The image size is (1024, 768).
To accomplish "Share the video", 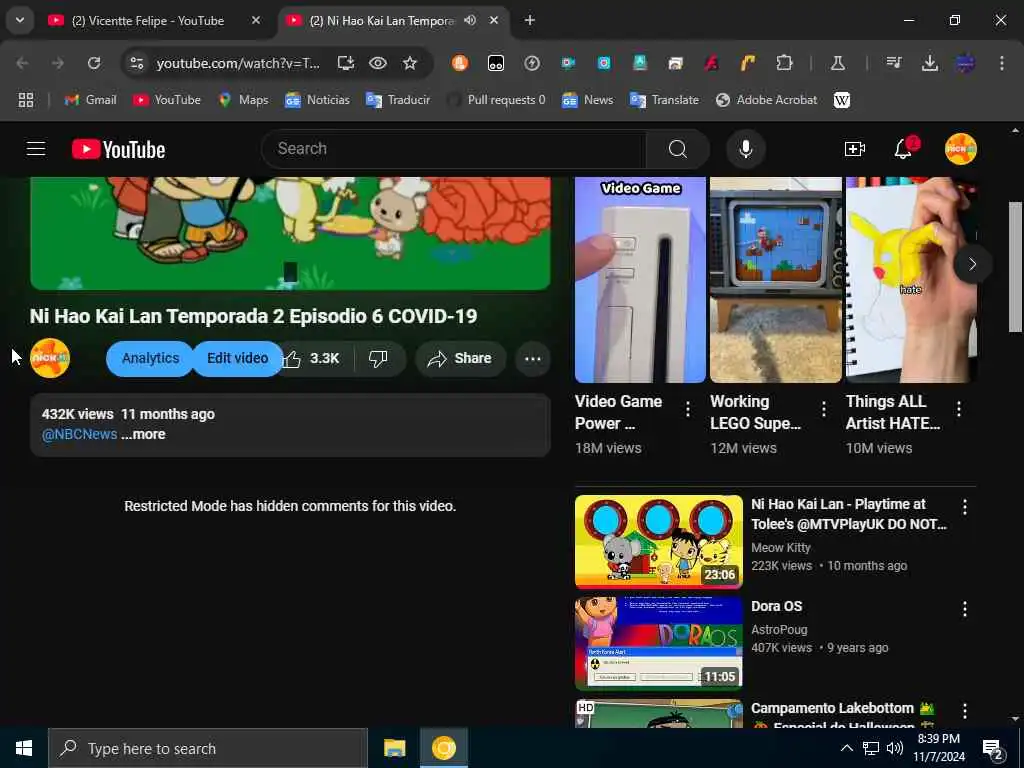I will click(x=460, y=359).
